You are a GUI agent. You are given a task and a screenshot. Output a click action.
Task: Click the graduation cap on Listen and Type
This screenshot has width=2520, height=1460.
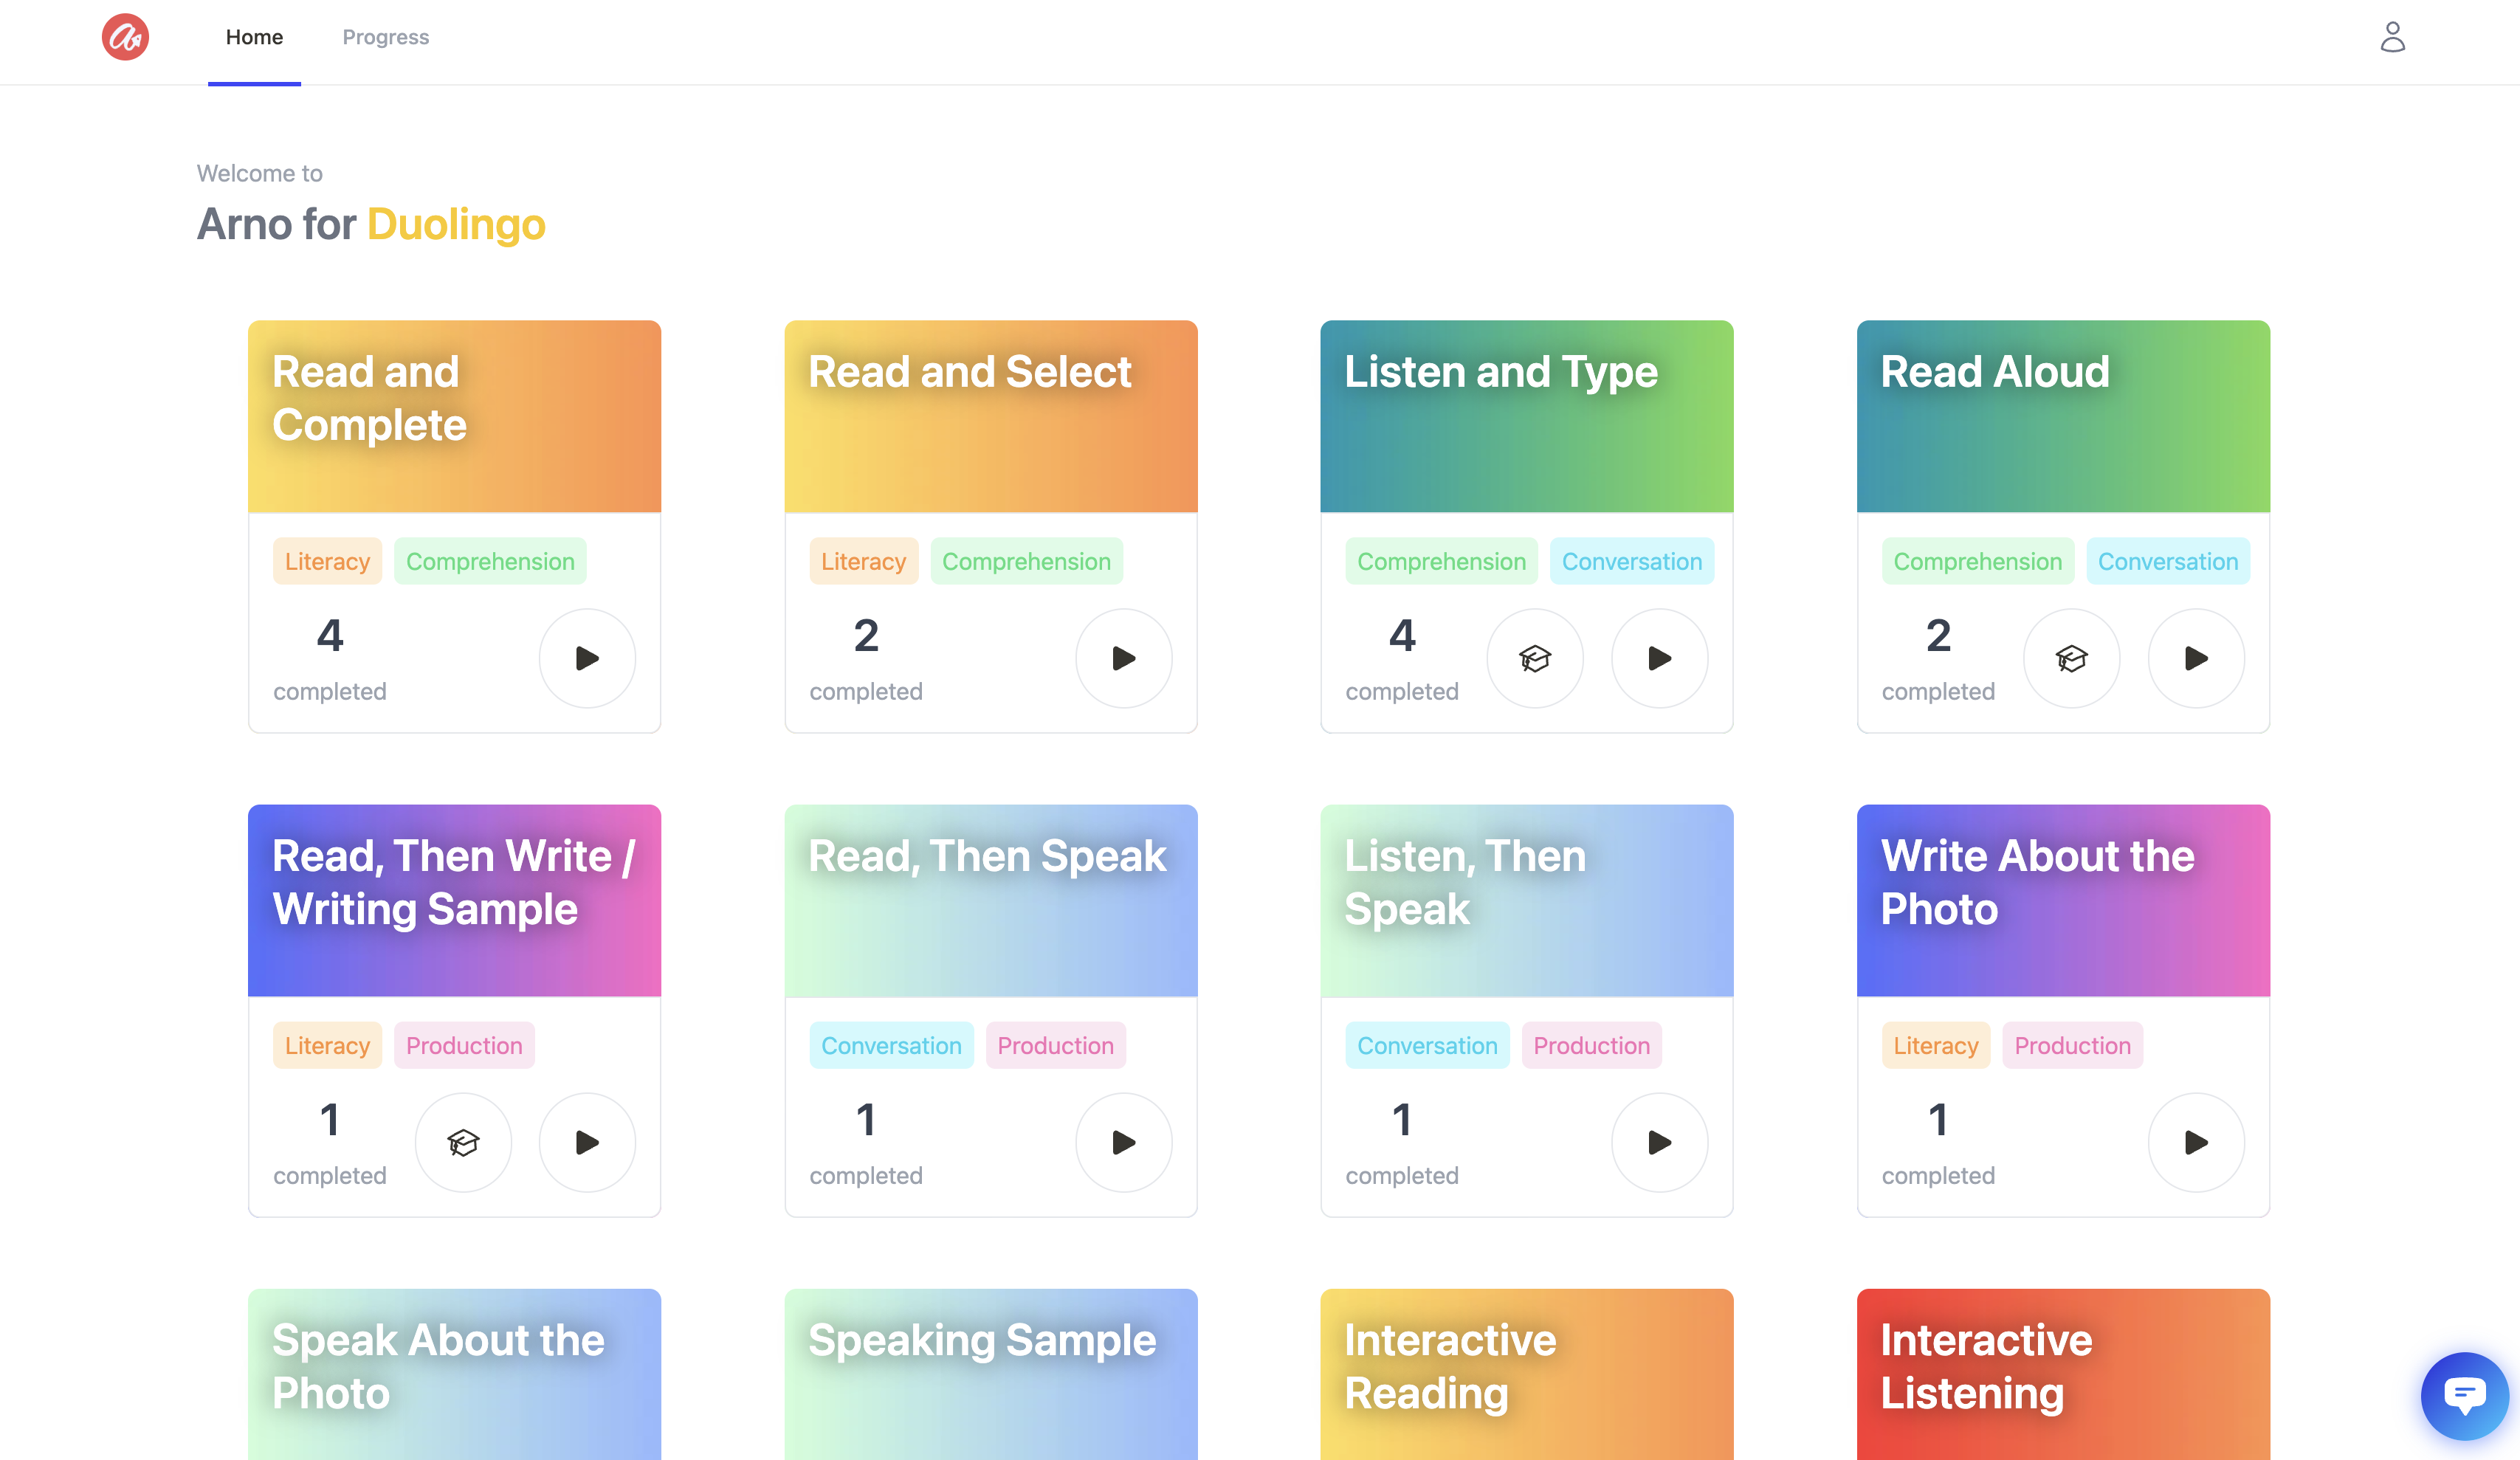point(1535,658)
